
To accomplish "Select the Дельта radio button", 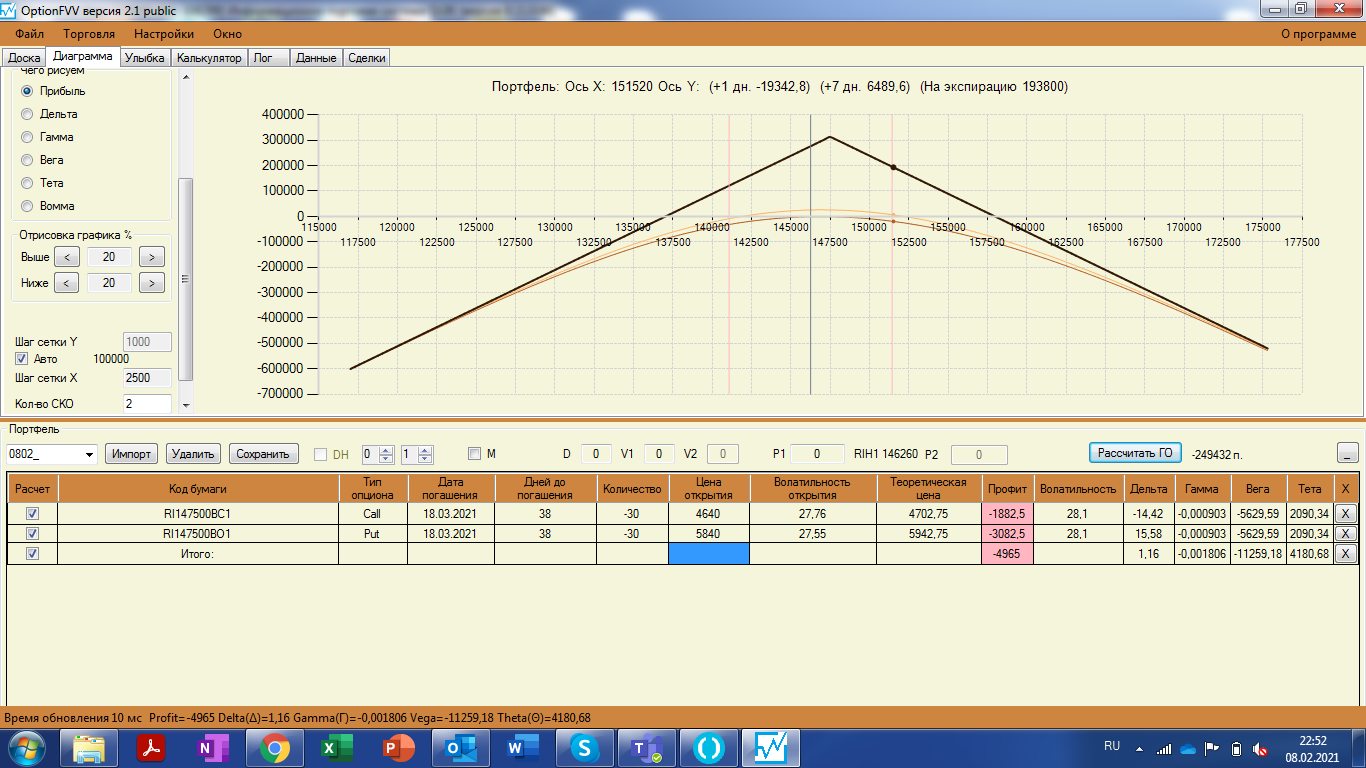I will point(27,114).
